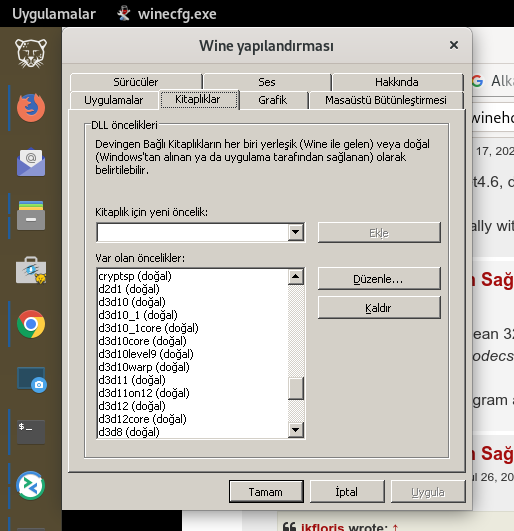Select d3d10level9 (doğal) entry
The image size is (514, 531).
coord(192,354)
